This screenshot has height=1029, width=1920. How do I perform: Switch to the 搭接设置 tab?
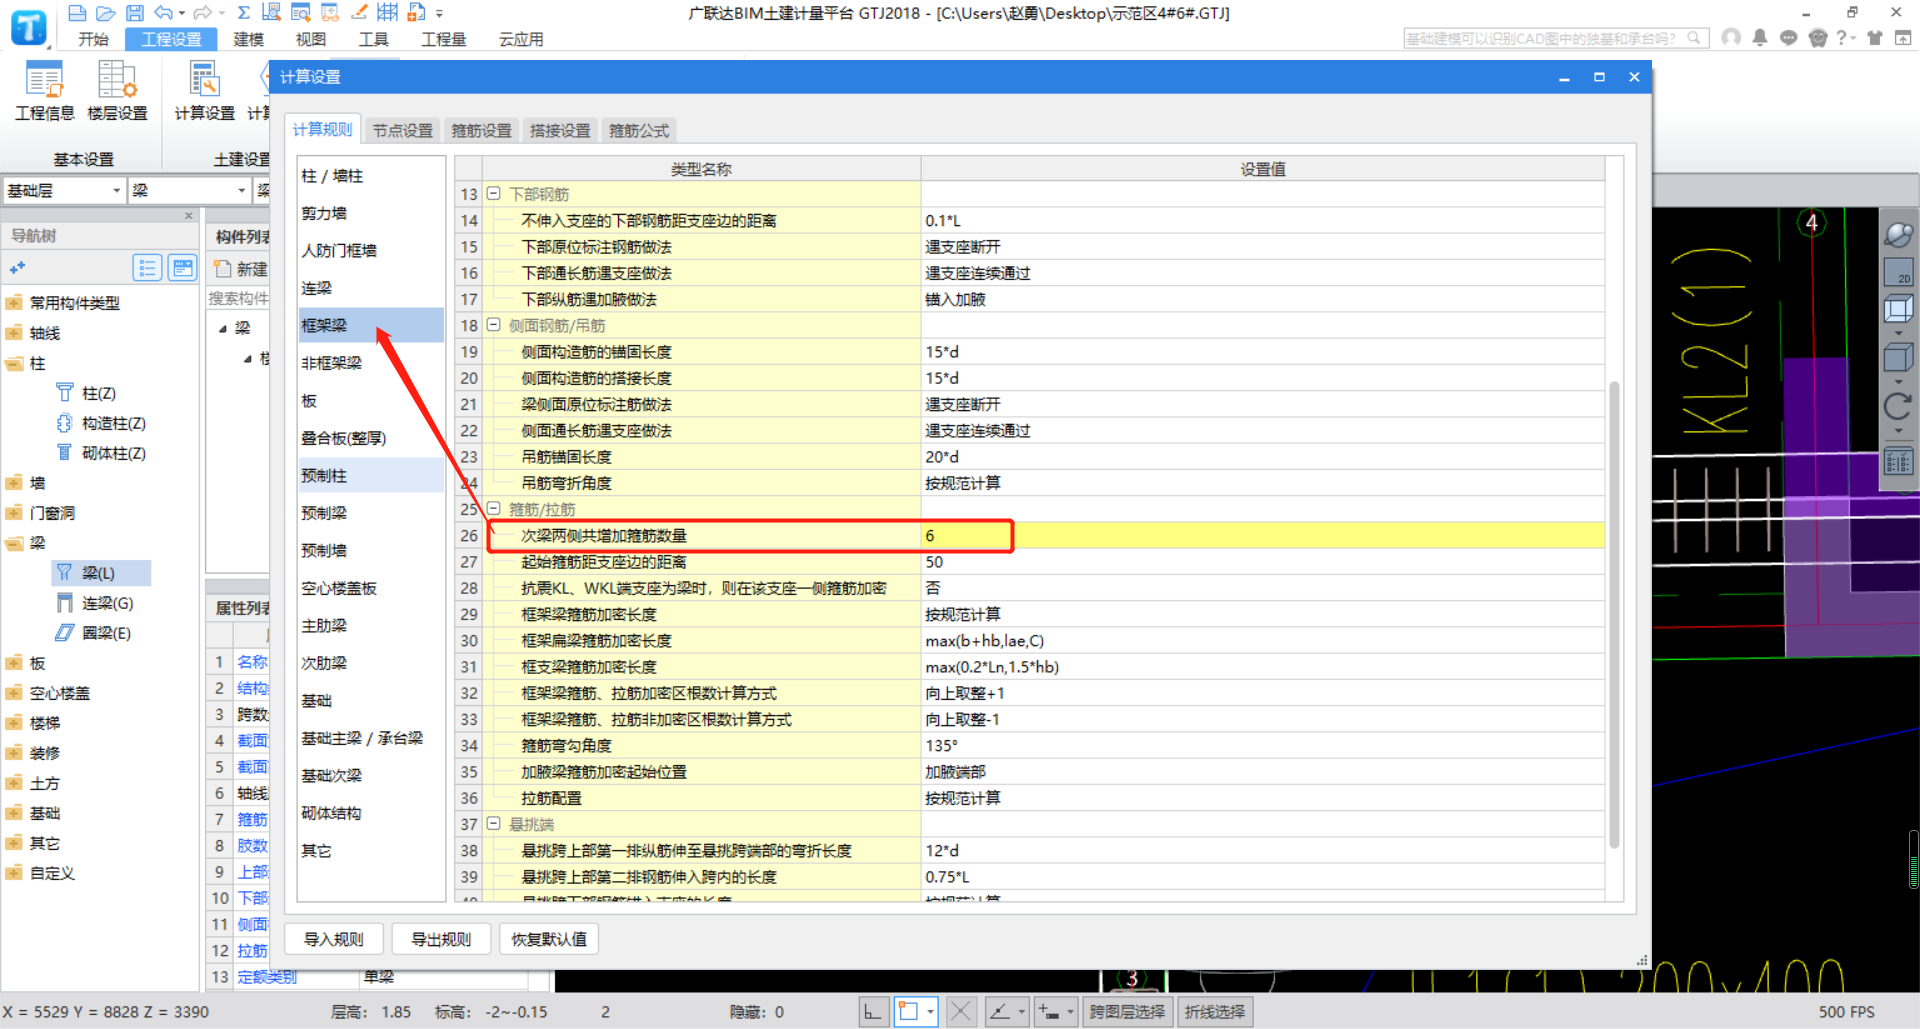pos(560,130)
